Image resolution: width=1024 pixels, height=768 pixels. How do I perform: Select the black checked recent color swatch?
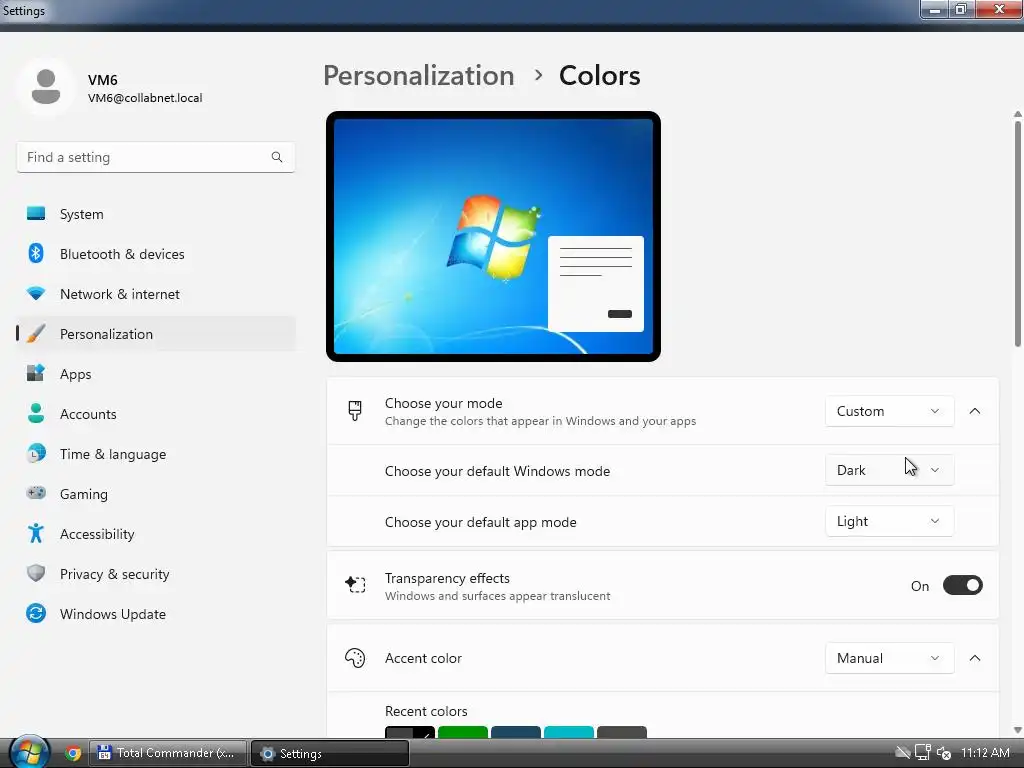coord(409,731)
